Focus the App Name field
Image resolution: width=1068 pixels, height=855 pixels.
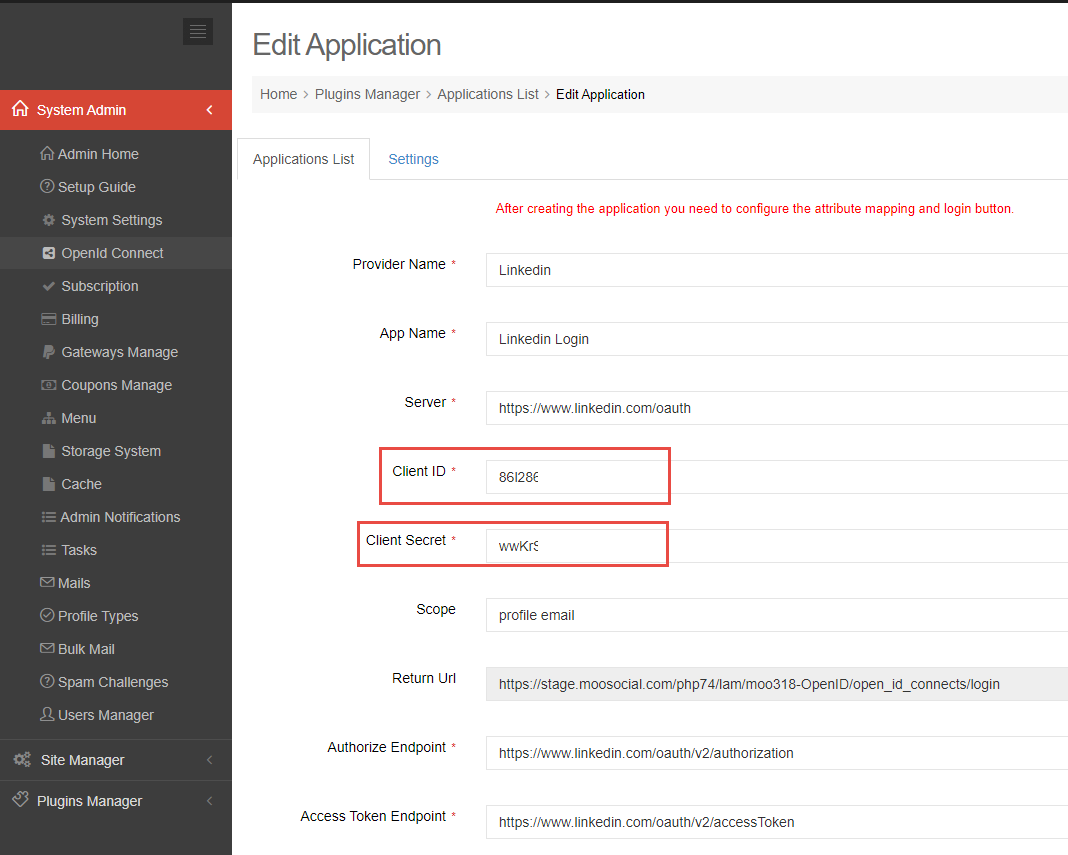(776, 339)
